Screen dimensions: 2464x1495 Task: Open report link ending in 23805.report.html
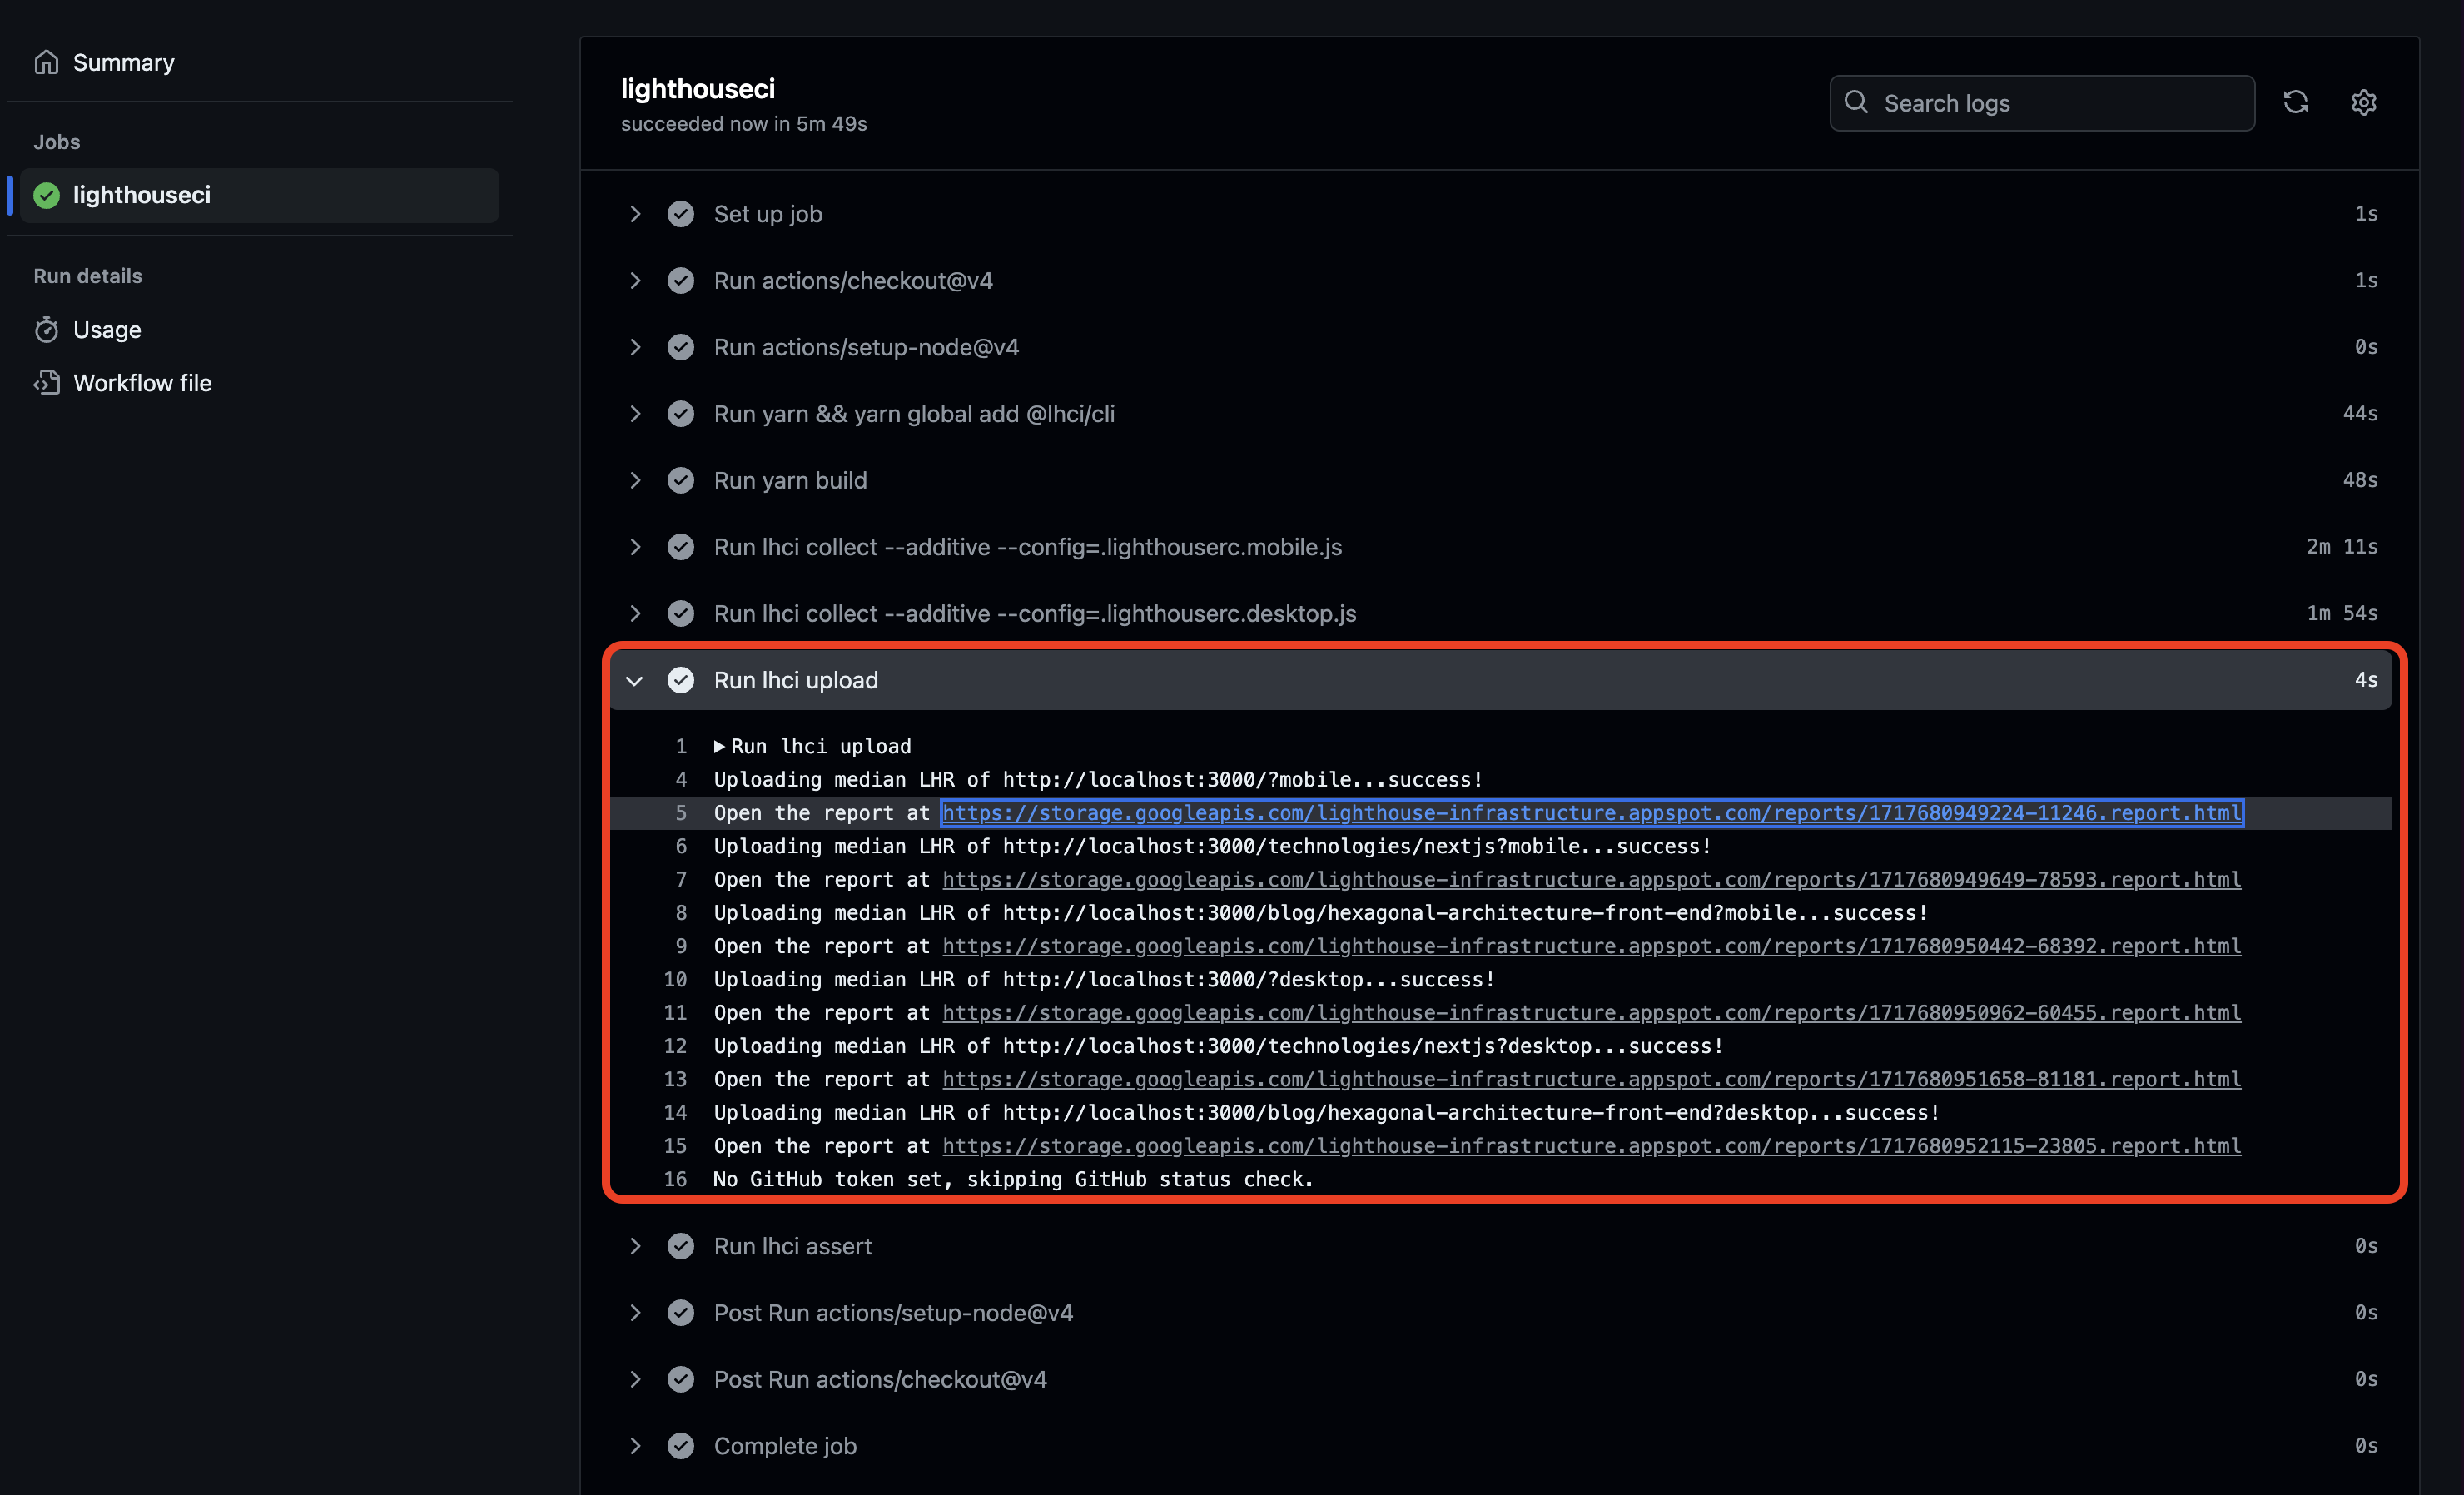(1591, 1146)
